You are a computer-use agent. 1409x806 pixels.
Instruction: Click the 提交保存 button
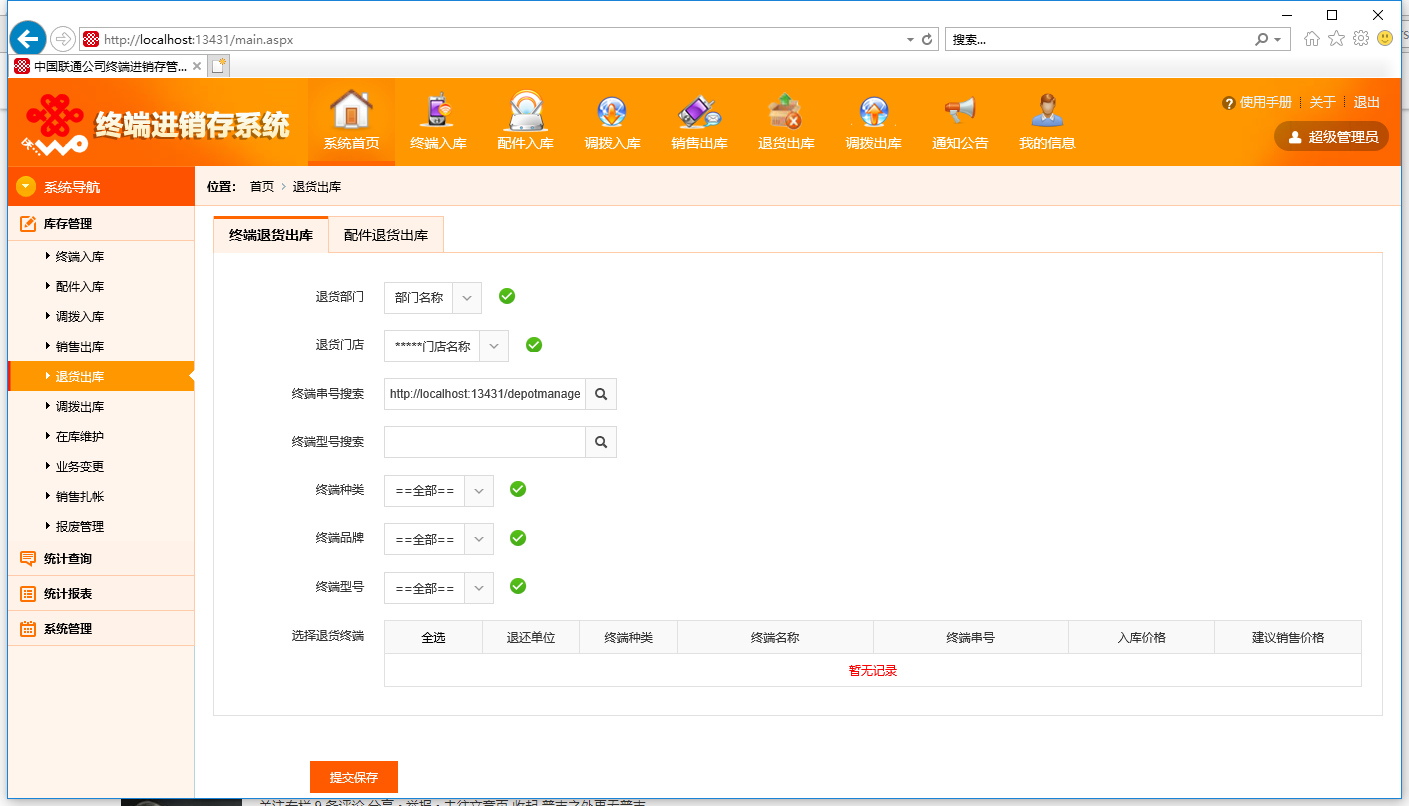click(354, 777)
